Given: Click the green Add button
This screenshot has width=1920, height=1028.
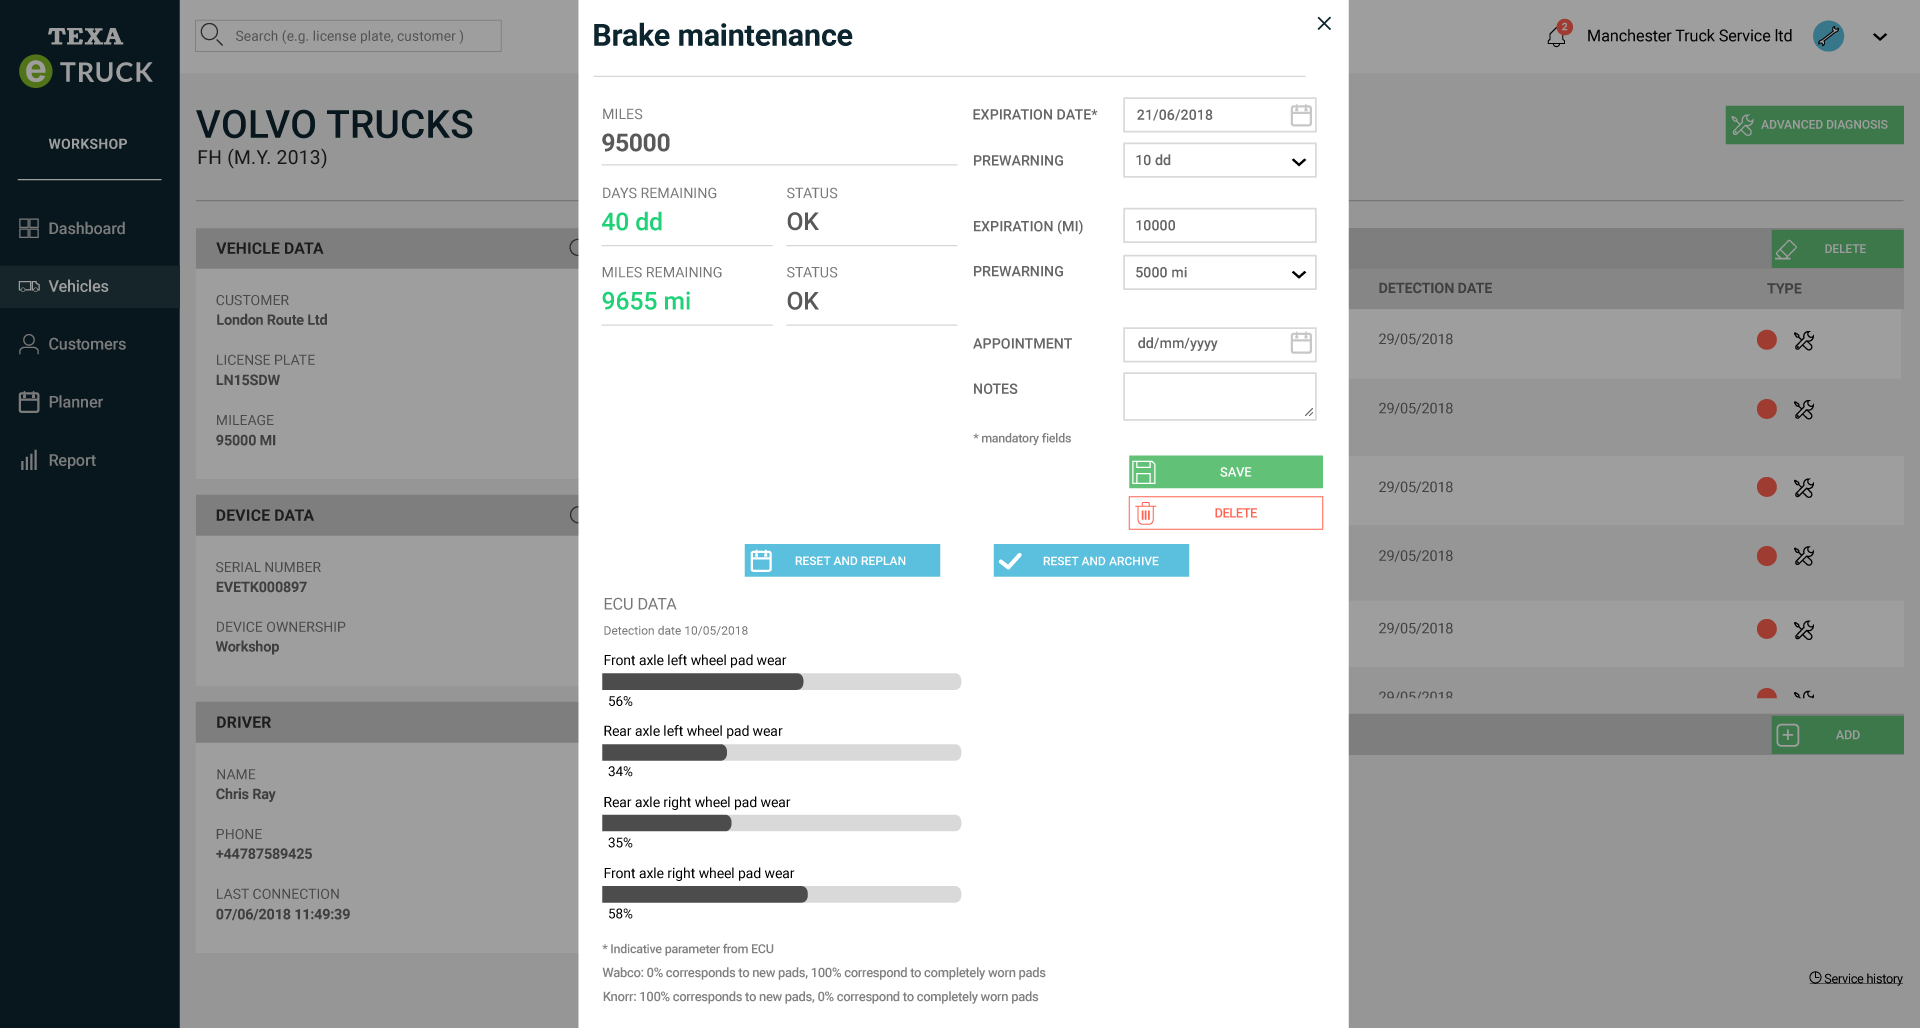Looking at the screenshot, I should [1837, 735].
